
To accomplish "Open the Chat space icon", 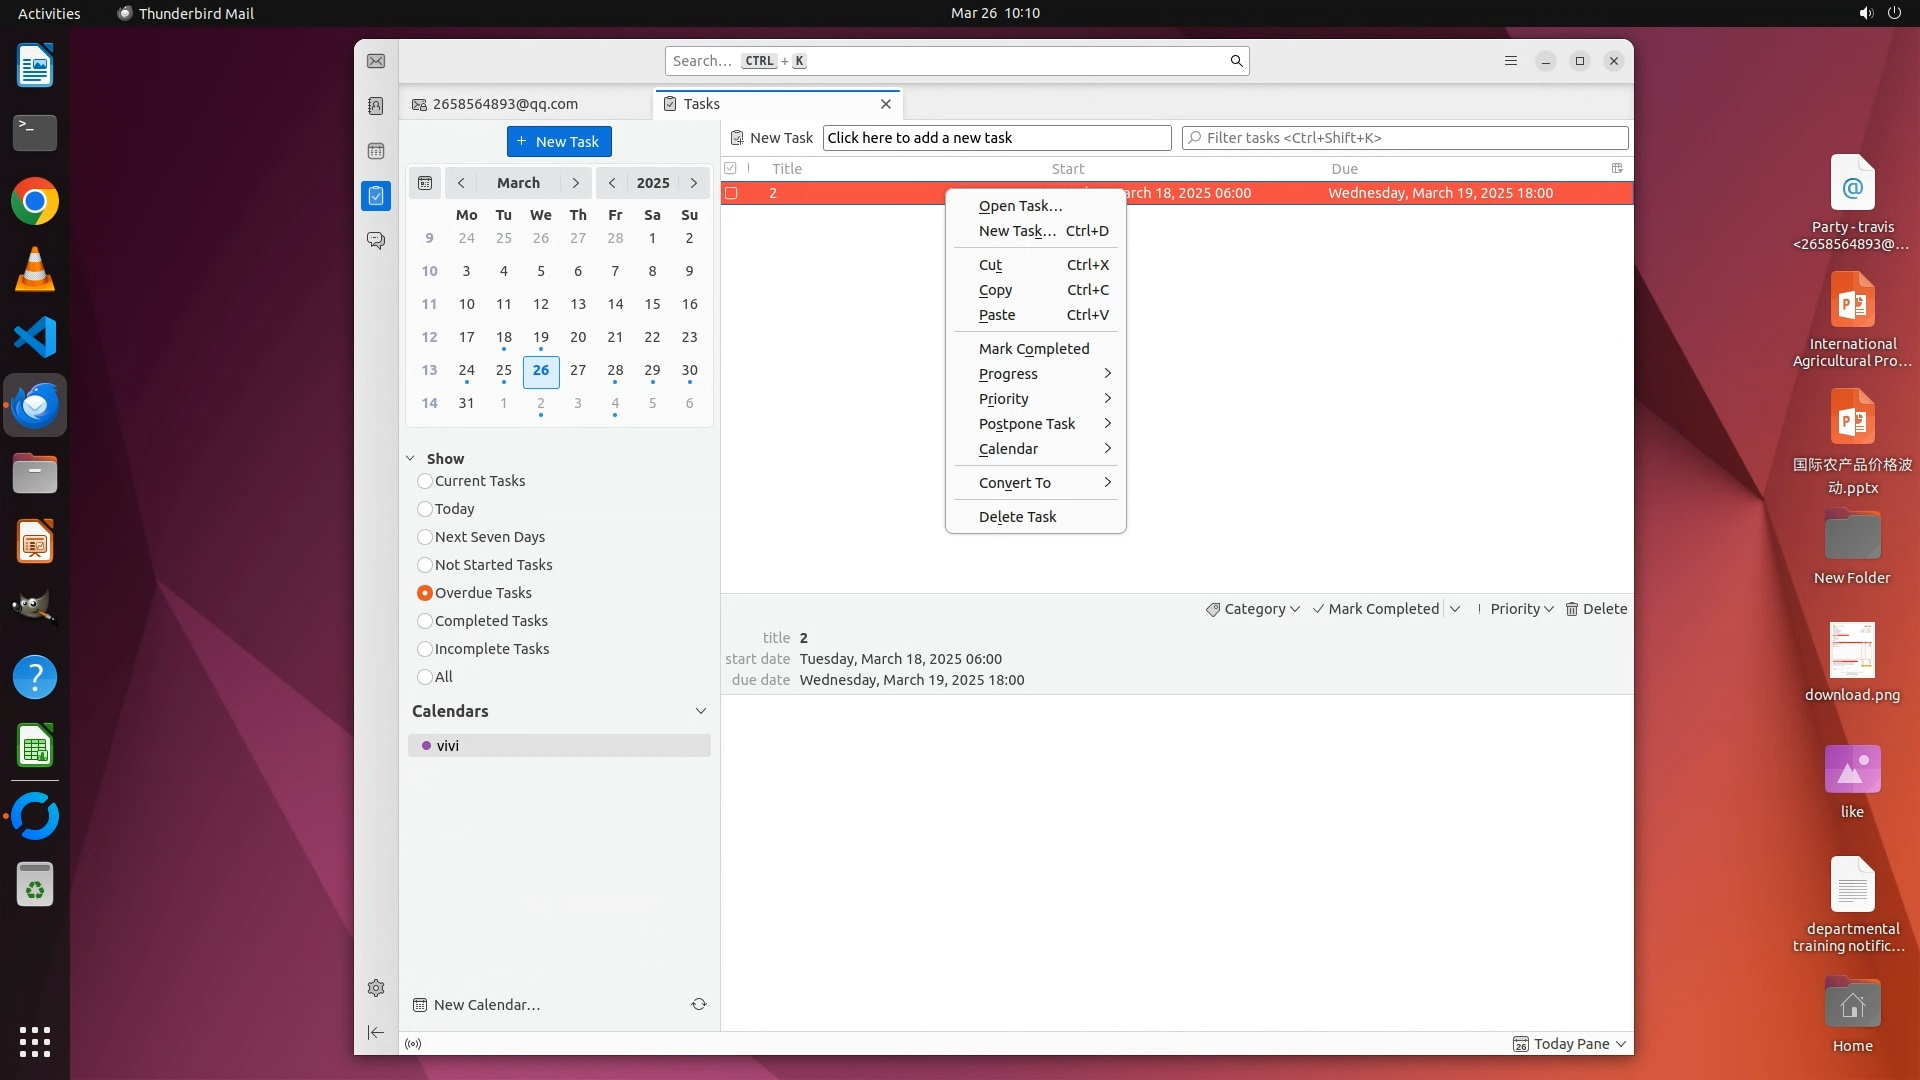I will 376,241.
